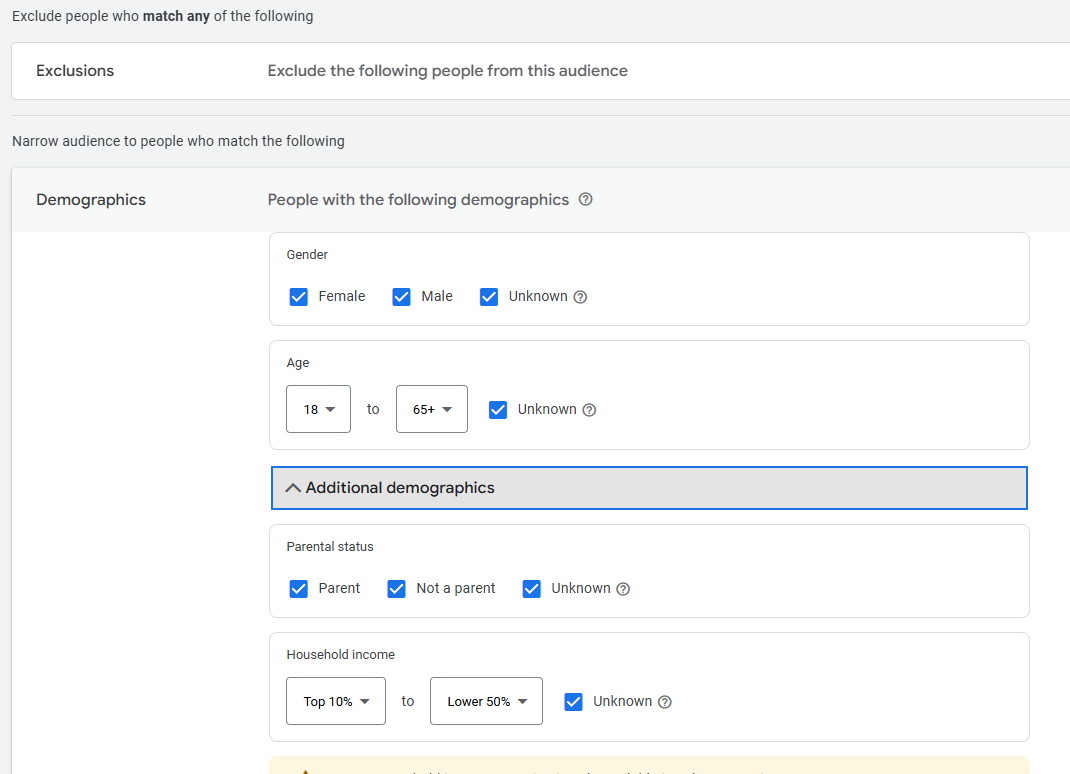1070x774 pixels.
Task: Disable the Not a parent option
Action: [x=396, y=588]
